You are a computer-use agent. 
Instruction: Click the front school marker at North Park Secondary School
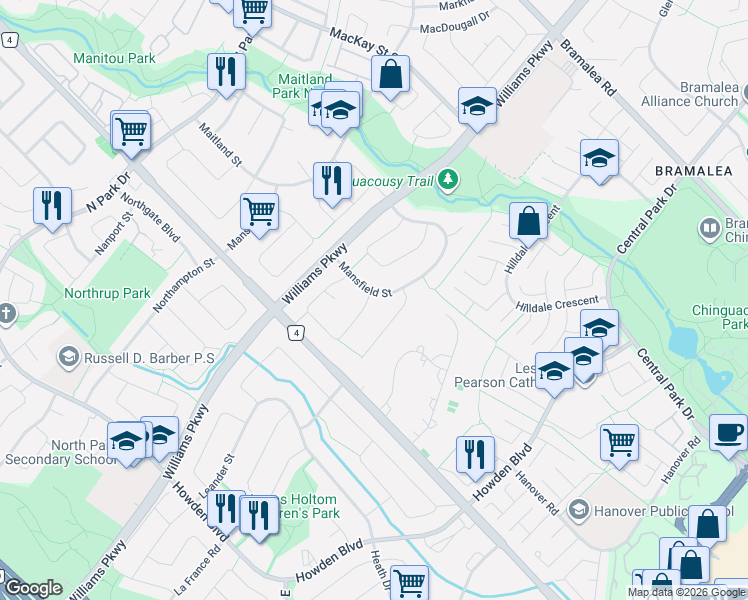click(x=126, y=442)
